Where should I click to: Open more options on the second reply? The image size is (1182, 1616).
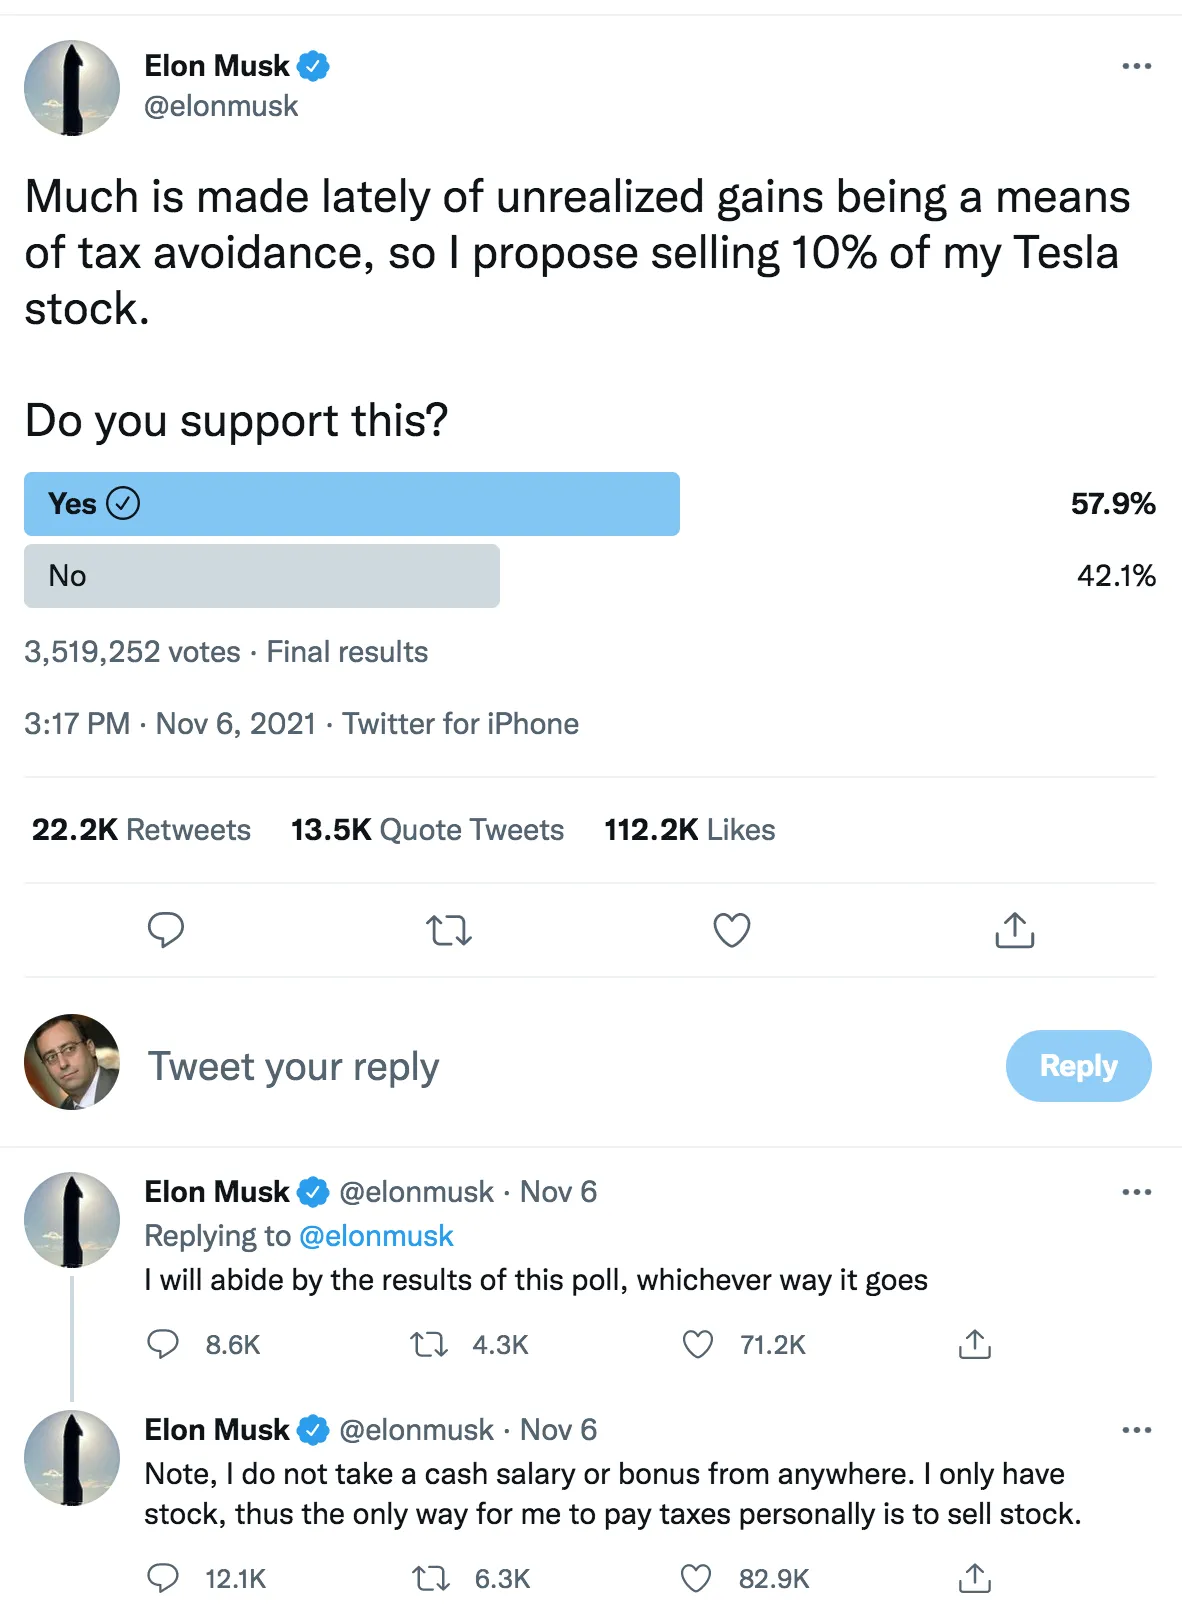1136,1429
